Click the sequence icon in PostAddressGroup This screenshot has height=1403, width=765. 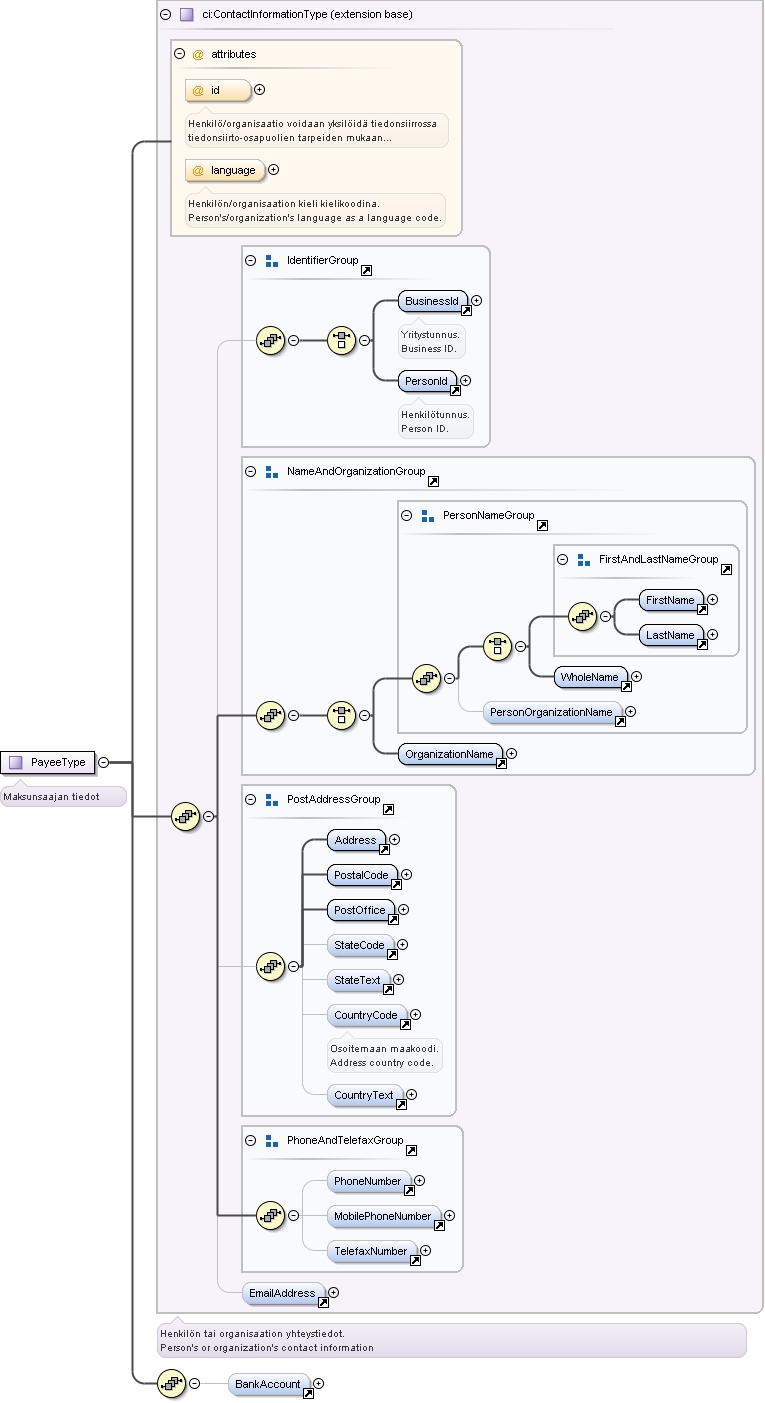click(x=271, y=966)
